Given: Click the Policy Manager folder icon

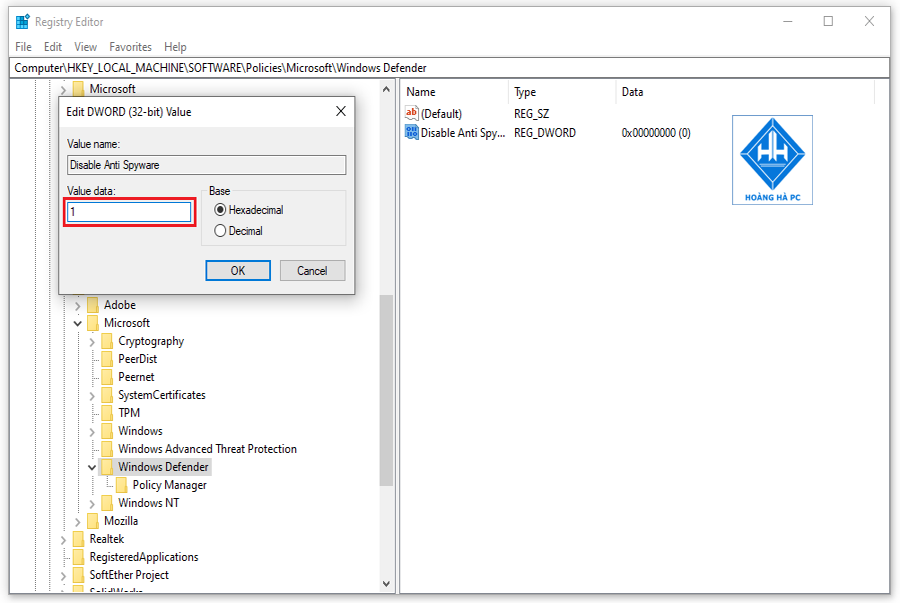Looking at the screenshot, I should tap(122, 485).
